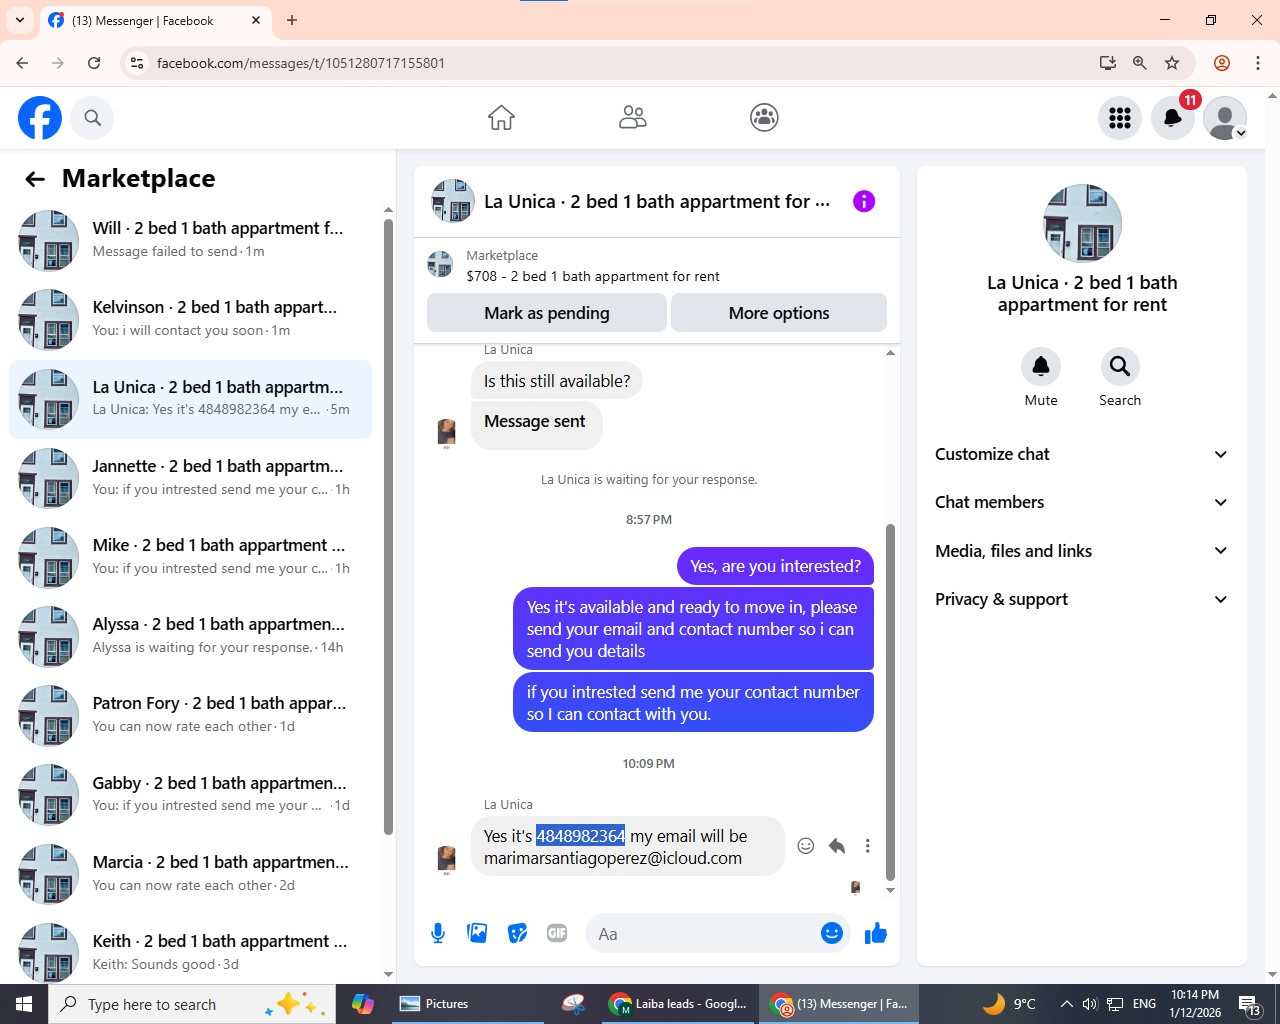1280x1024 pixels.
Task: Open the chat header La Unica title
Action: click(657, 201)
